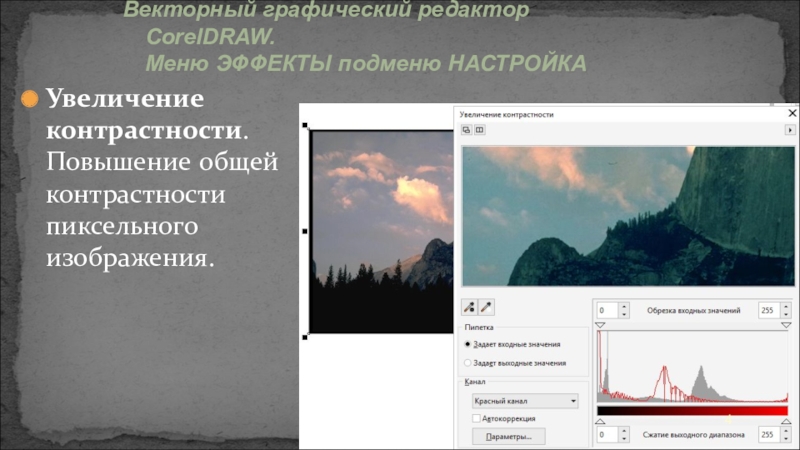Click the red gradient output bar
Viewport: 800px width, 450px height.
pyautogui.click(x=692, y=411)
